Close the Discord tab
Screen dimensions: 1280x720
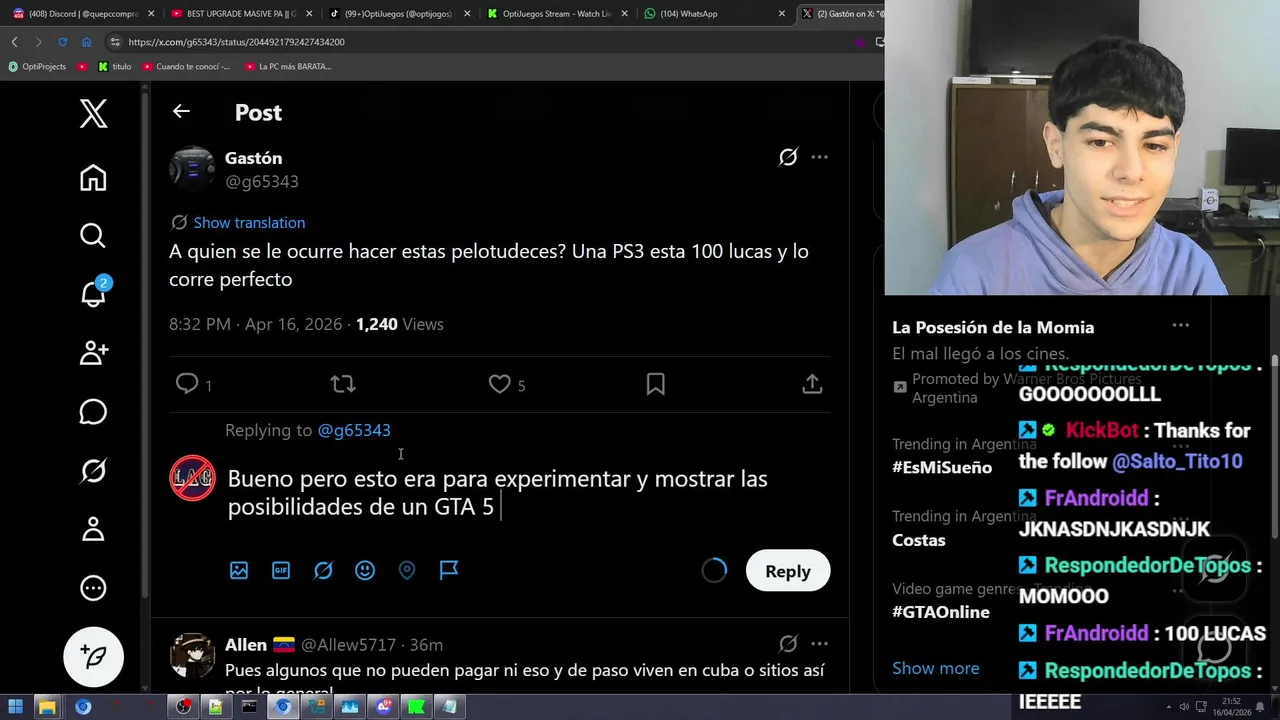click(x=152, y=14)
